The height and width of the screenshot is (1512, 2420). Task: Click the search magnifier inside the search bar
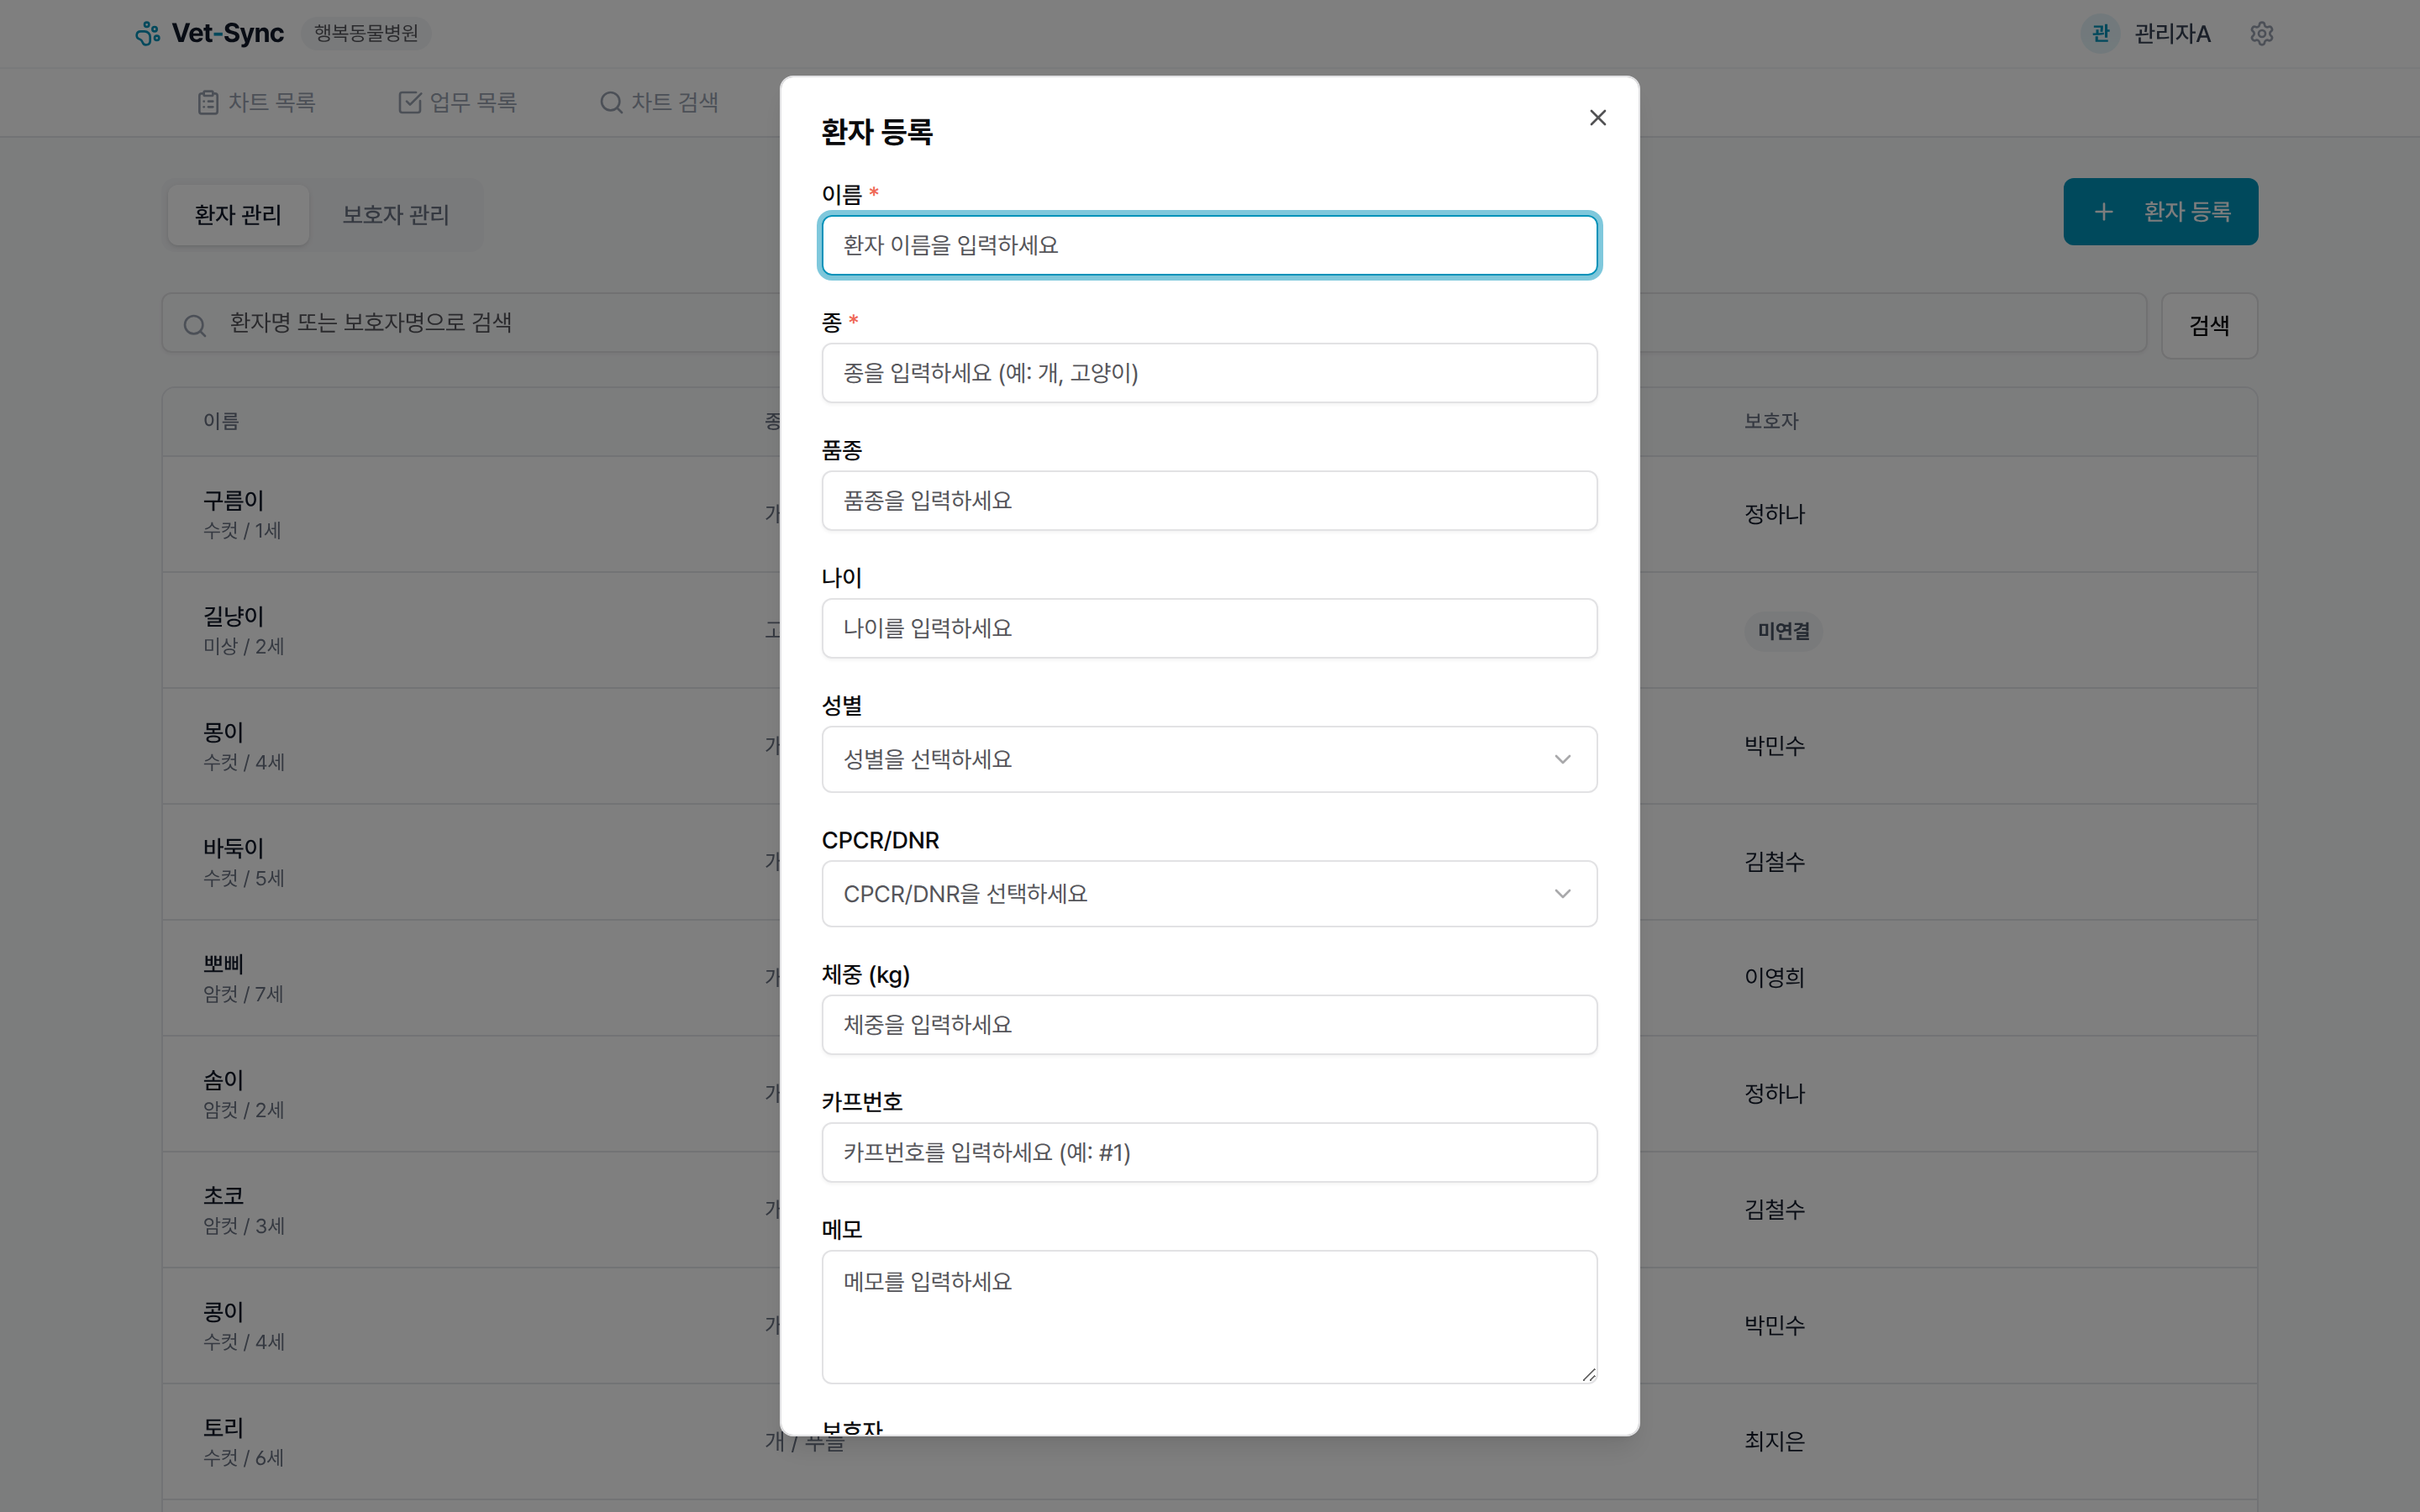coord(195,324)
